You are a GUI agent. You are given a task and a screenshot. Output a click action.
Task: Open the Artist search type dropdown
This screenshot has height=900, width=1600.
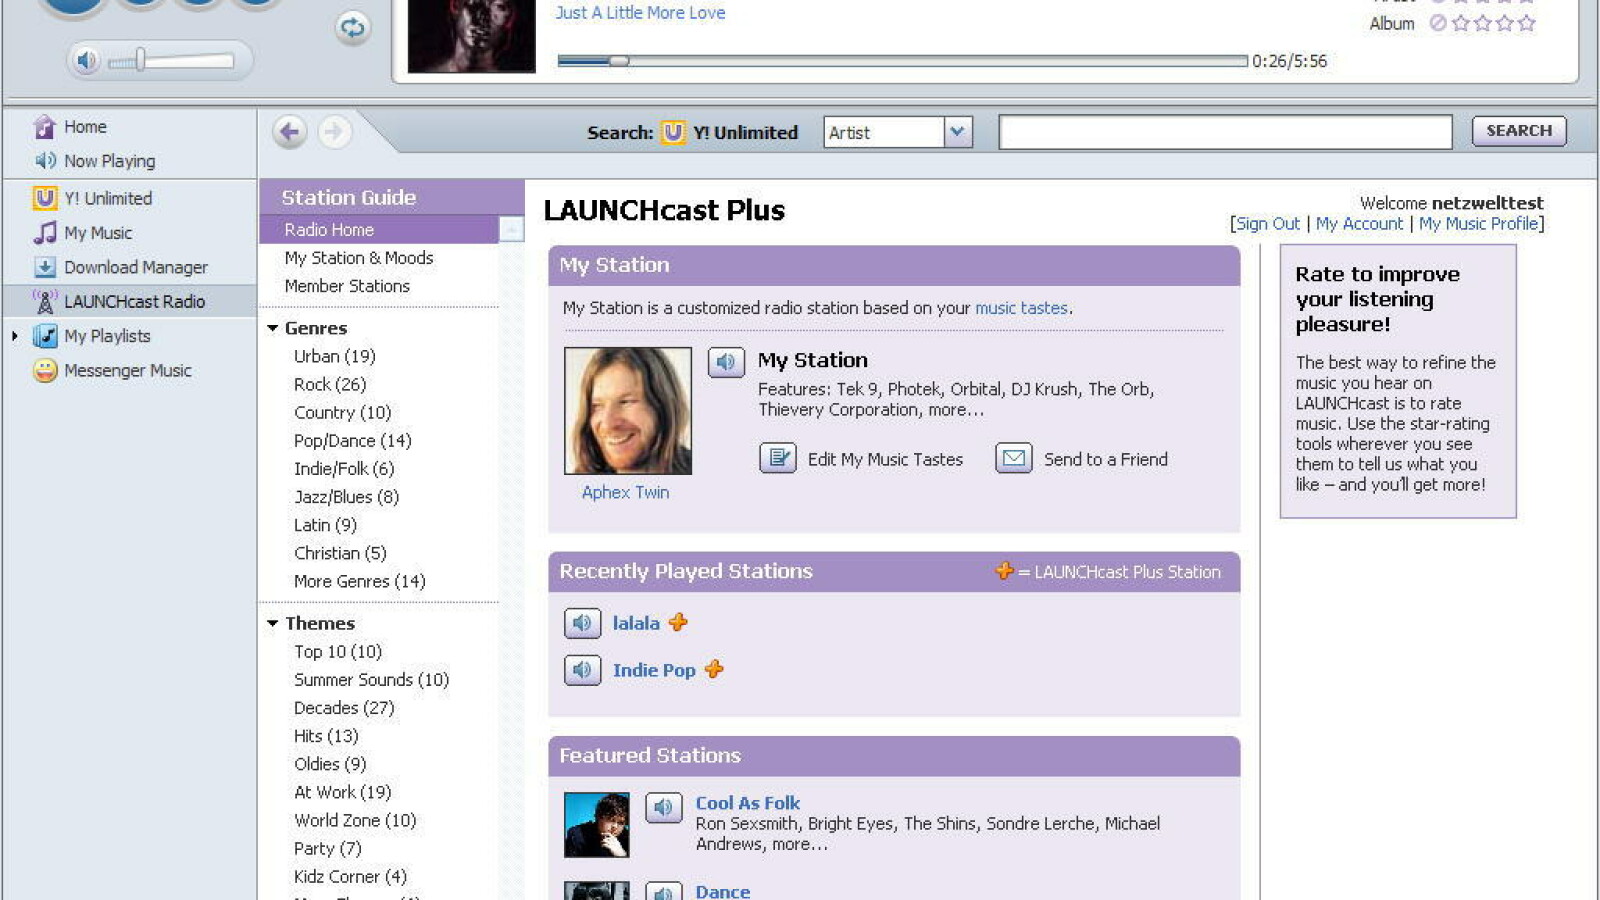point(957,132)
